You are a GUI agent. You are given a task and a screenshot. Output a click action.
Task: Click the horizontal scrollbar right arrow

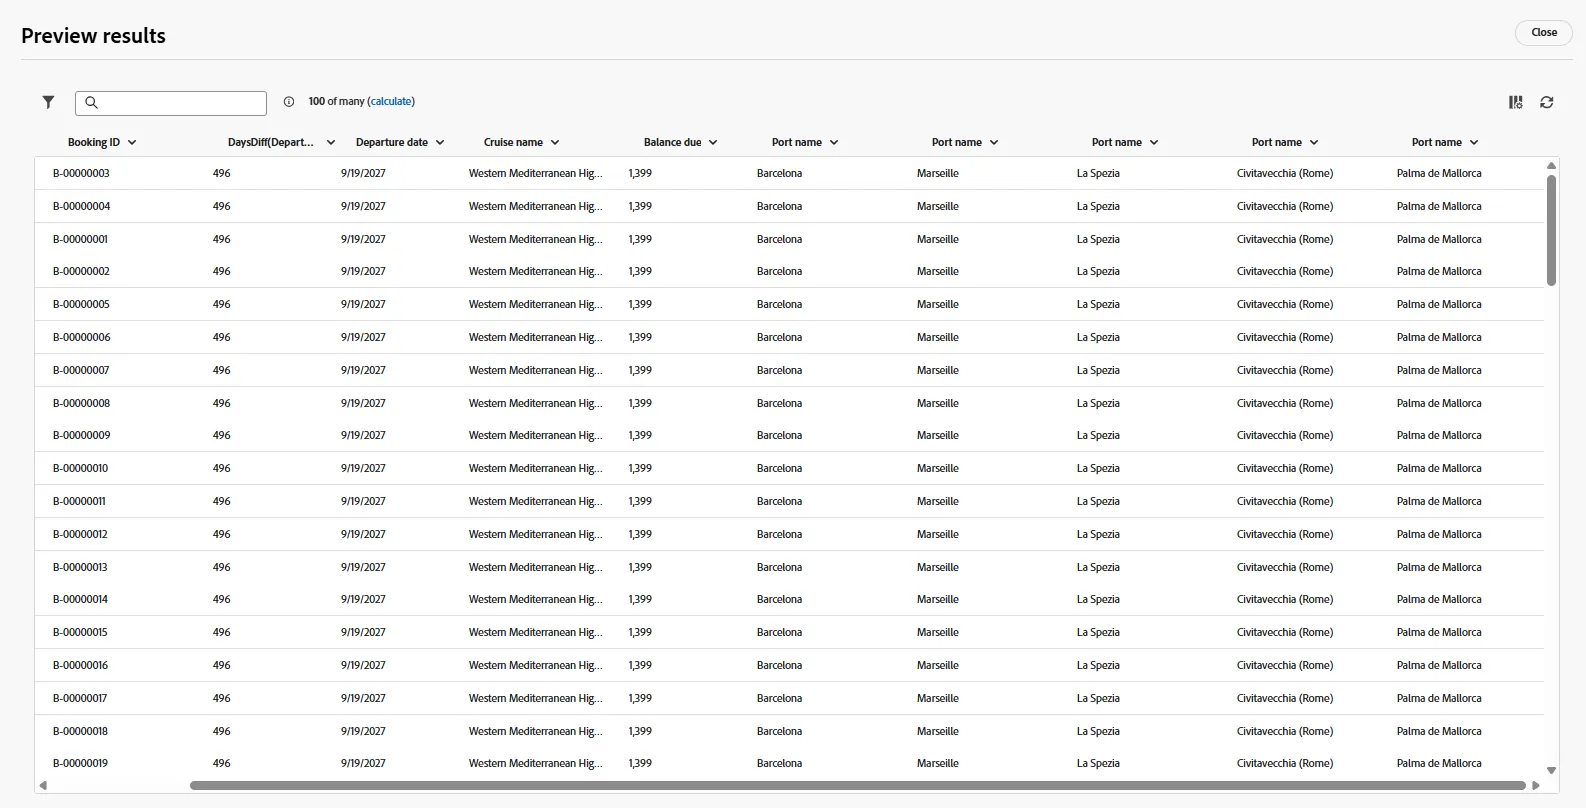pyautogui.click(x=1535, y=785)
